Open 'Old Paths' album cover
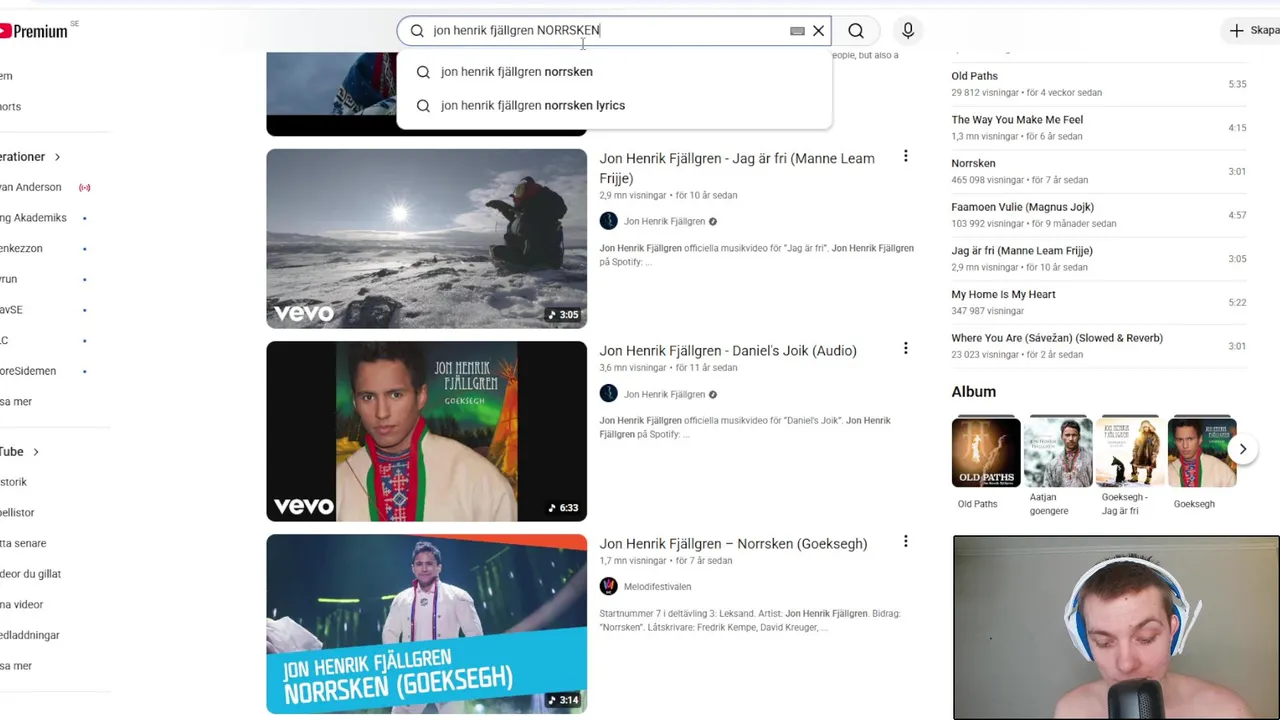Screen dimensions: 1280x720 tap(985, 452)
